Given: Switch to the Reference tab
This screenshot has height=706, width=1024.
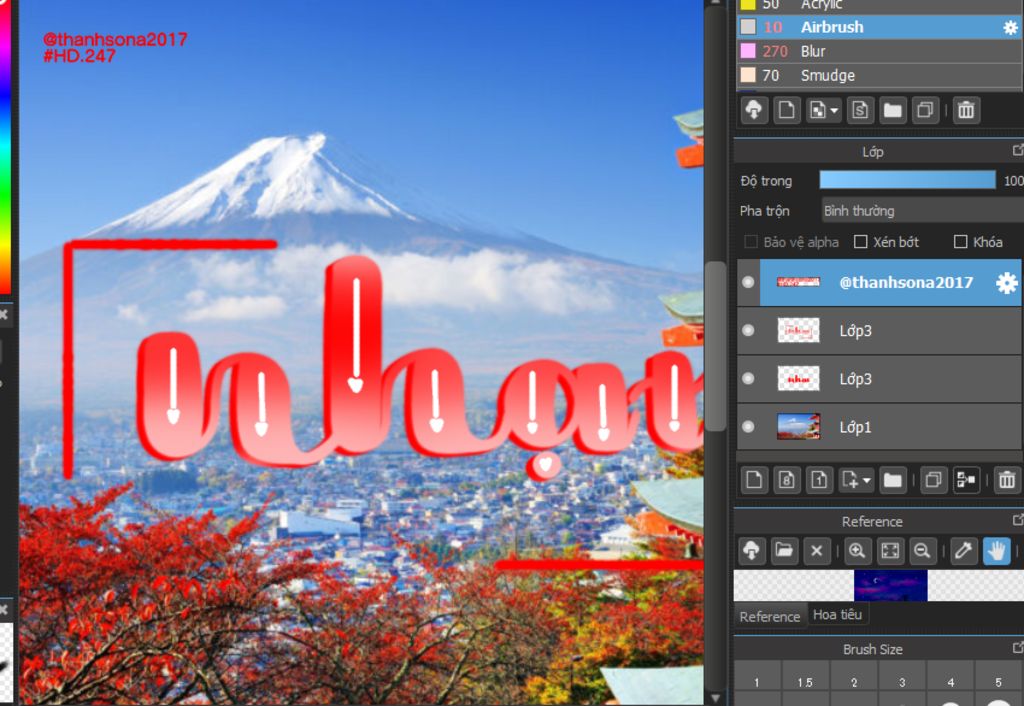Looking at the screenshot, I should tap(770, 617).
